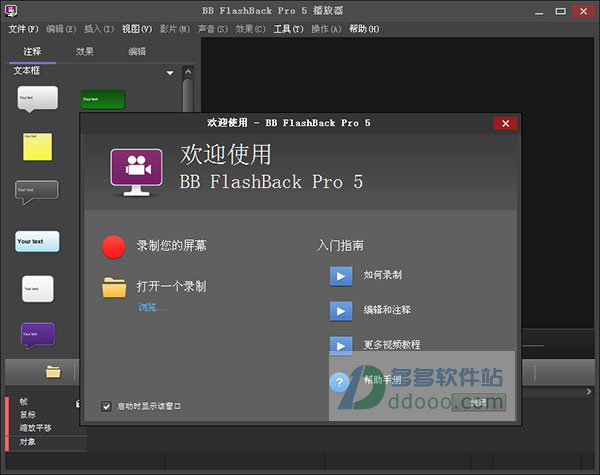Click the scroll-up arrow of annotations list
Viewport: 600px width, 475px height.
[x=188, y=72]
